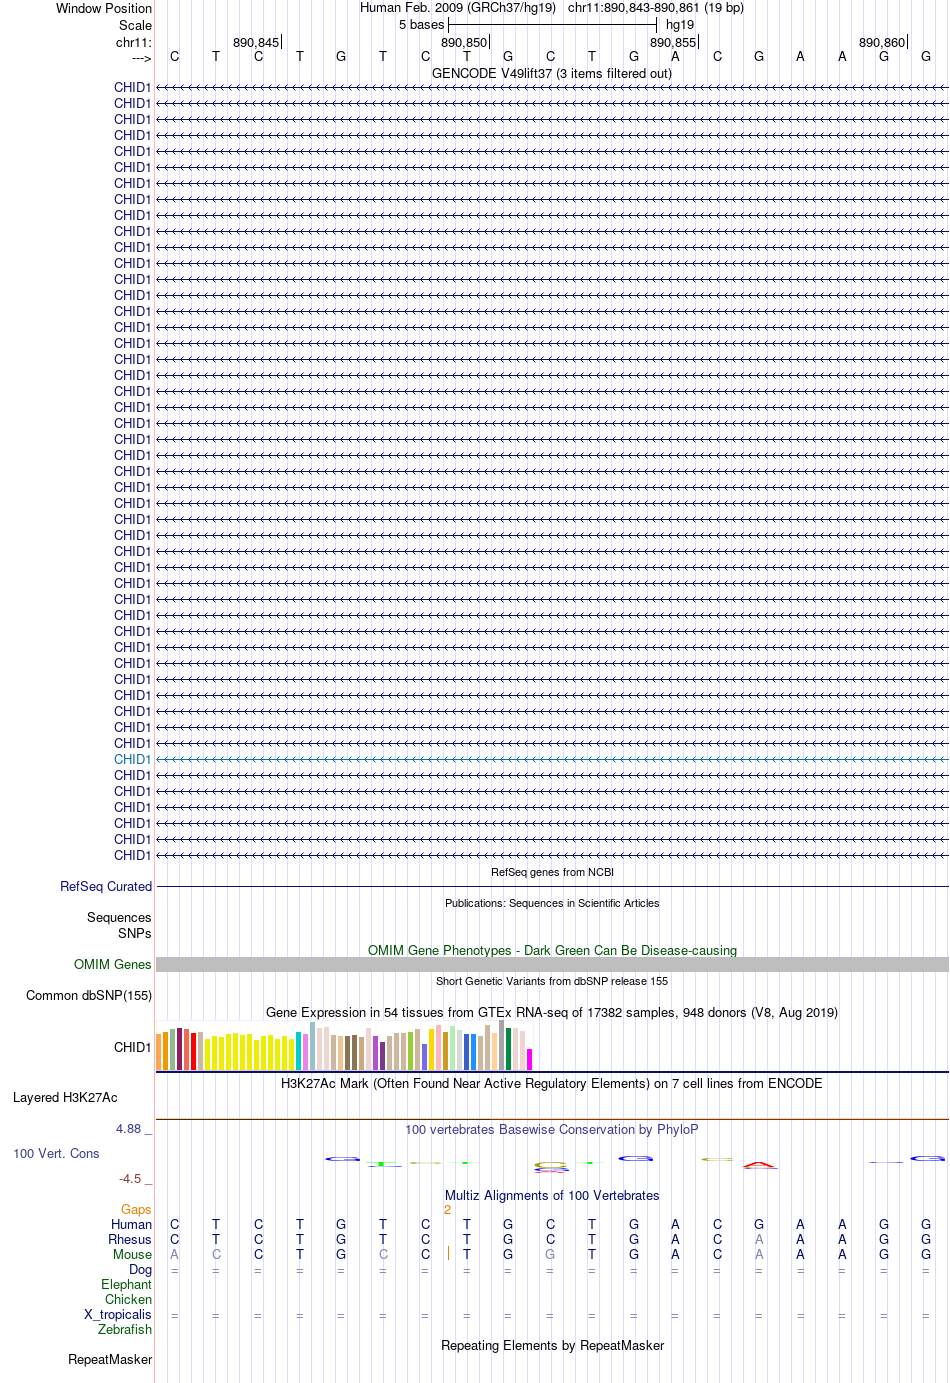Click the Chicken species label
Viewport: 950px width, 1383px height.
coord(128,1299)
